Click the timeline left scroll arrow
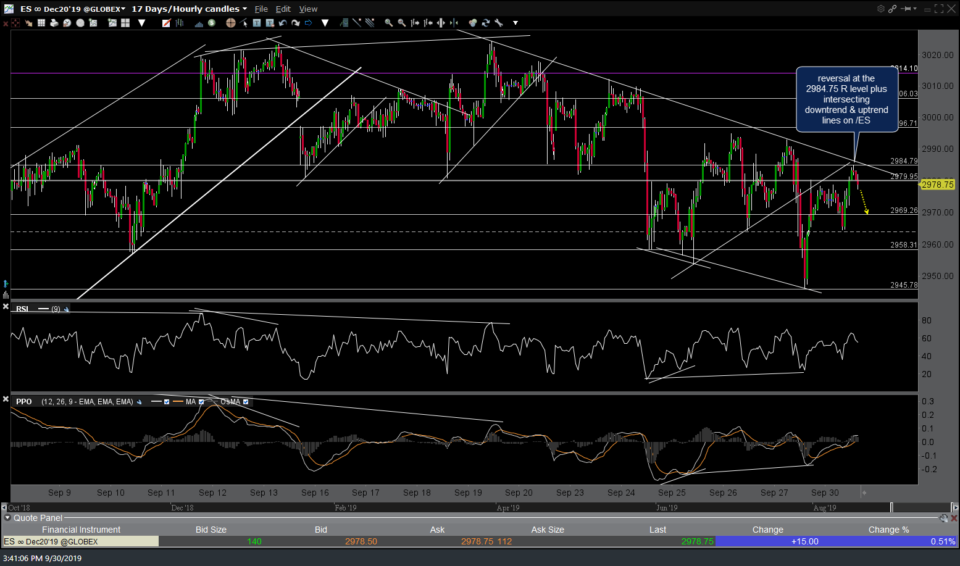The width and height of the screenshot is (960, 566). 4,507
